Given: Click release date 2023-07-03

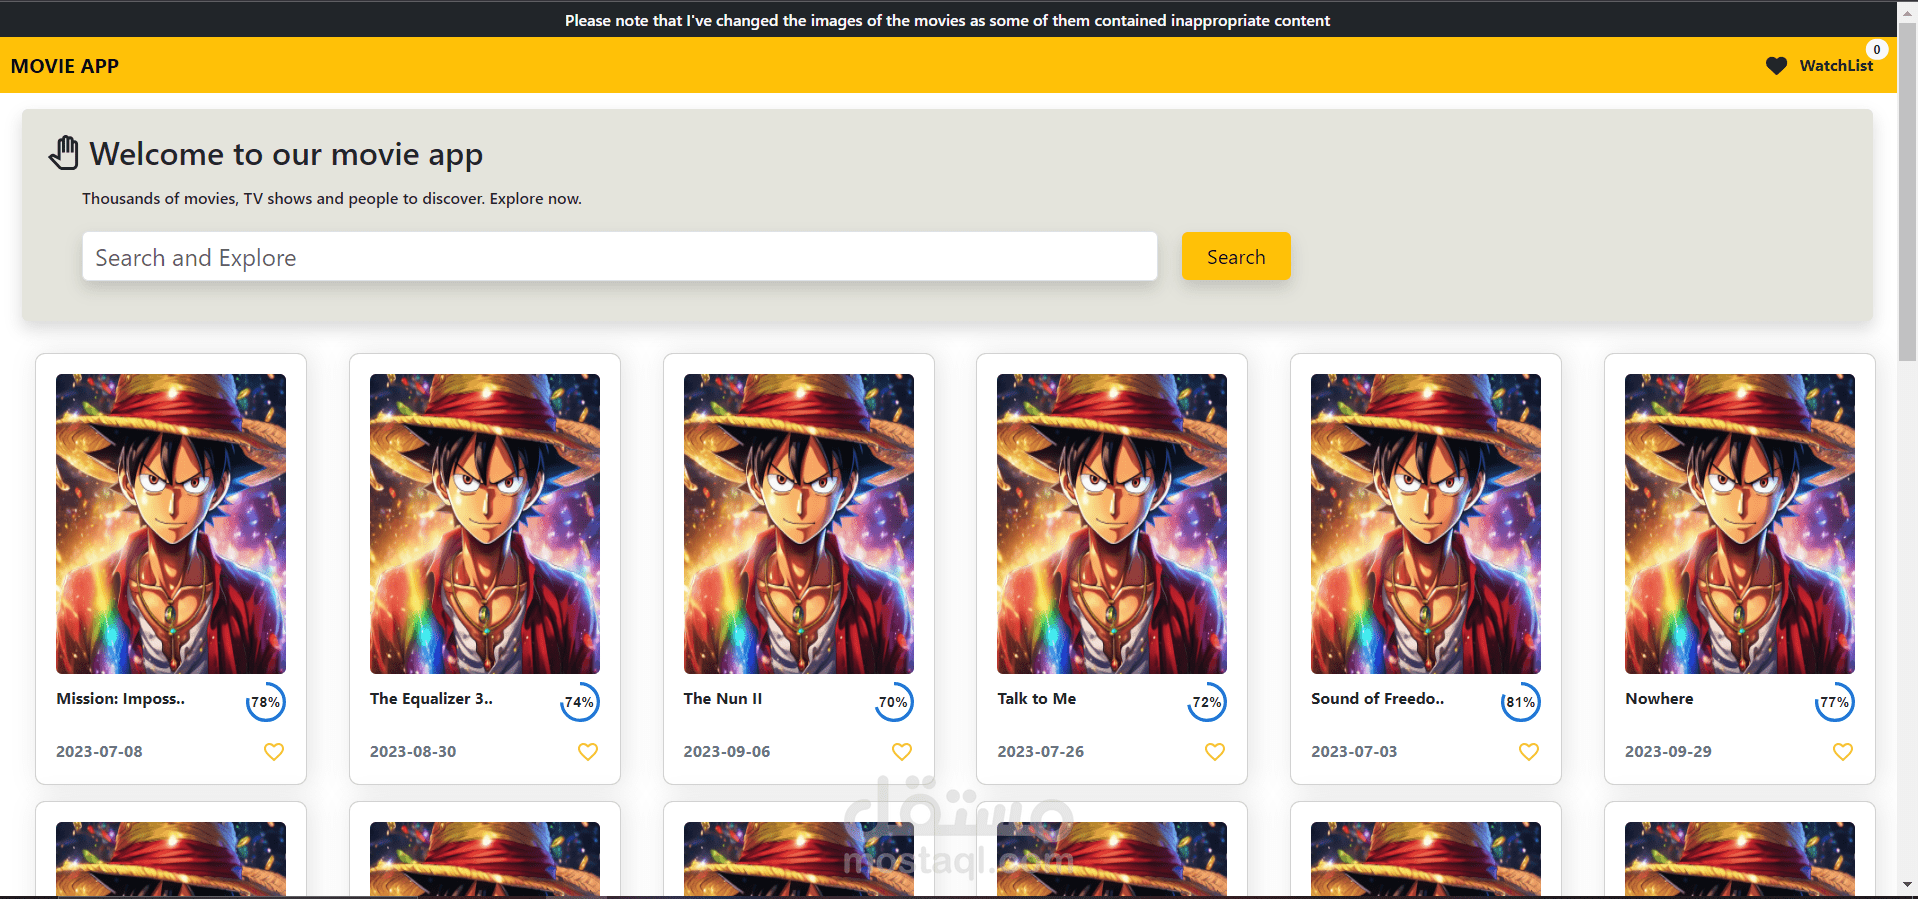Looking at the screenshot, I should [1354, 751].
